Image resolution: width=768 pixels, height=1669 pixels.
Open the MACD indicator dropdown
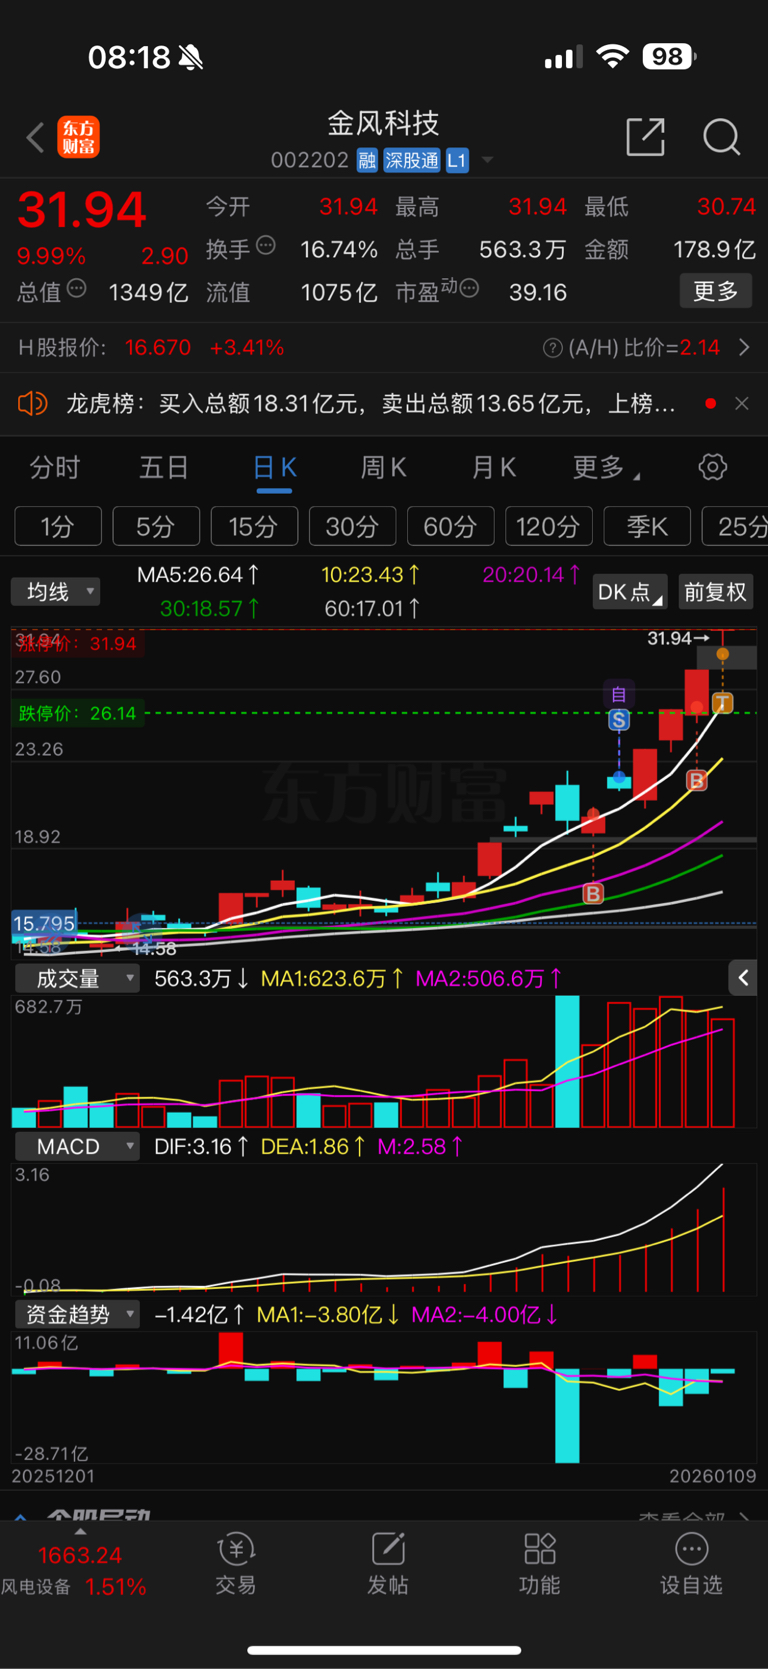click(76, 1146)
